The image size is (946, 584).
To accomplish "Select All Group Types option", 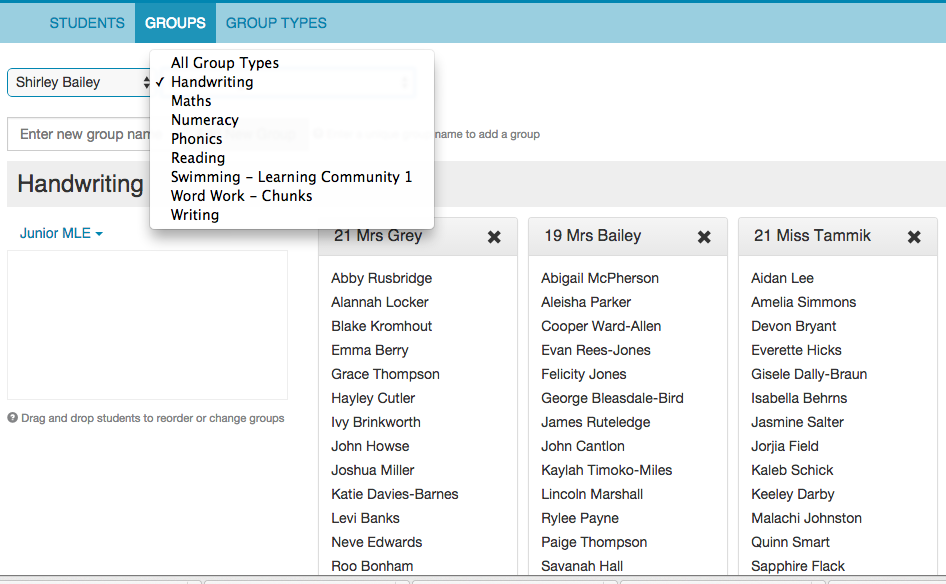I will point(225,63).
